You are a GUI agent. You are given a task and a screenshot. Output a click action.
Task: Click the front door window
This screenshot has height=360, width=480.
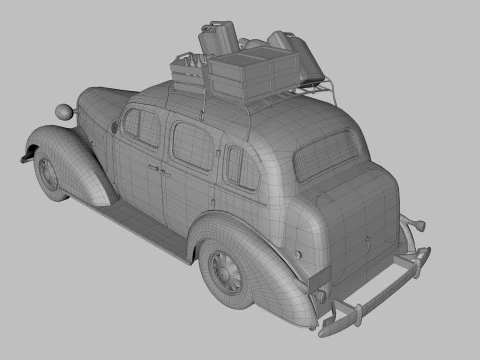142,127
